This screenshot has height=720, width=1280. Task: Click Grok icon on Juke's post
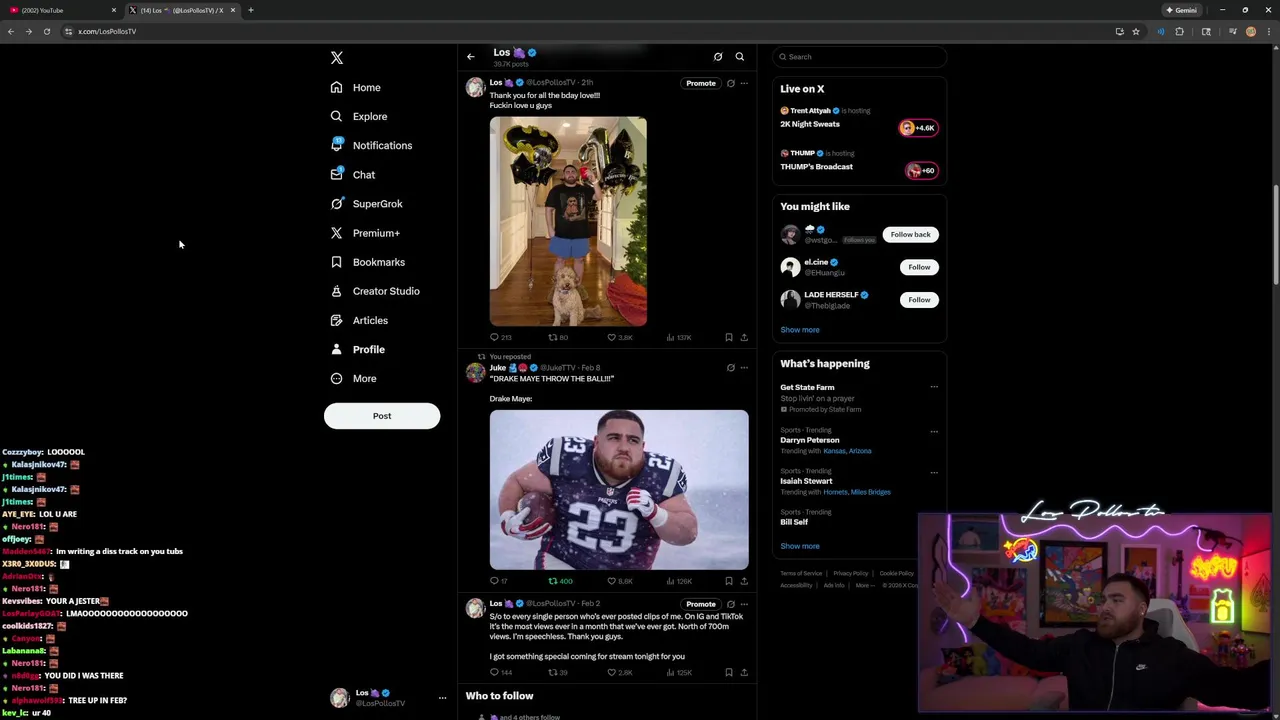731,367
